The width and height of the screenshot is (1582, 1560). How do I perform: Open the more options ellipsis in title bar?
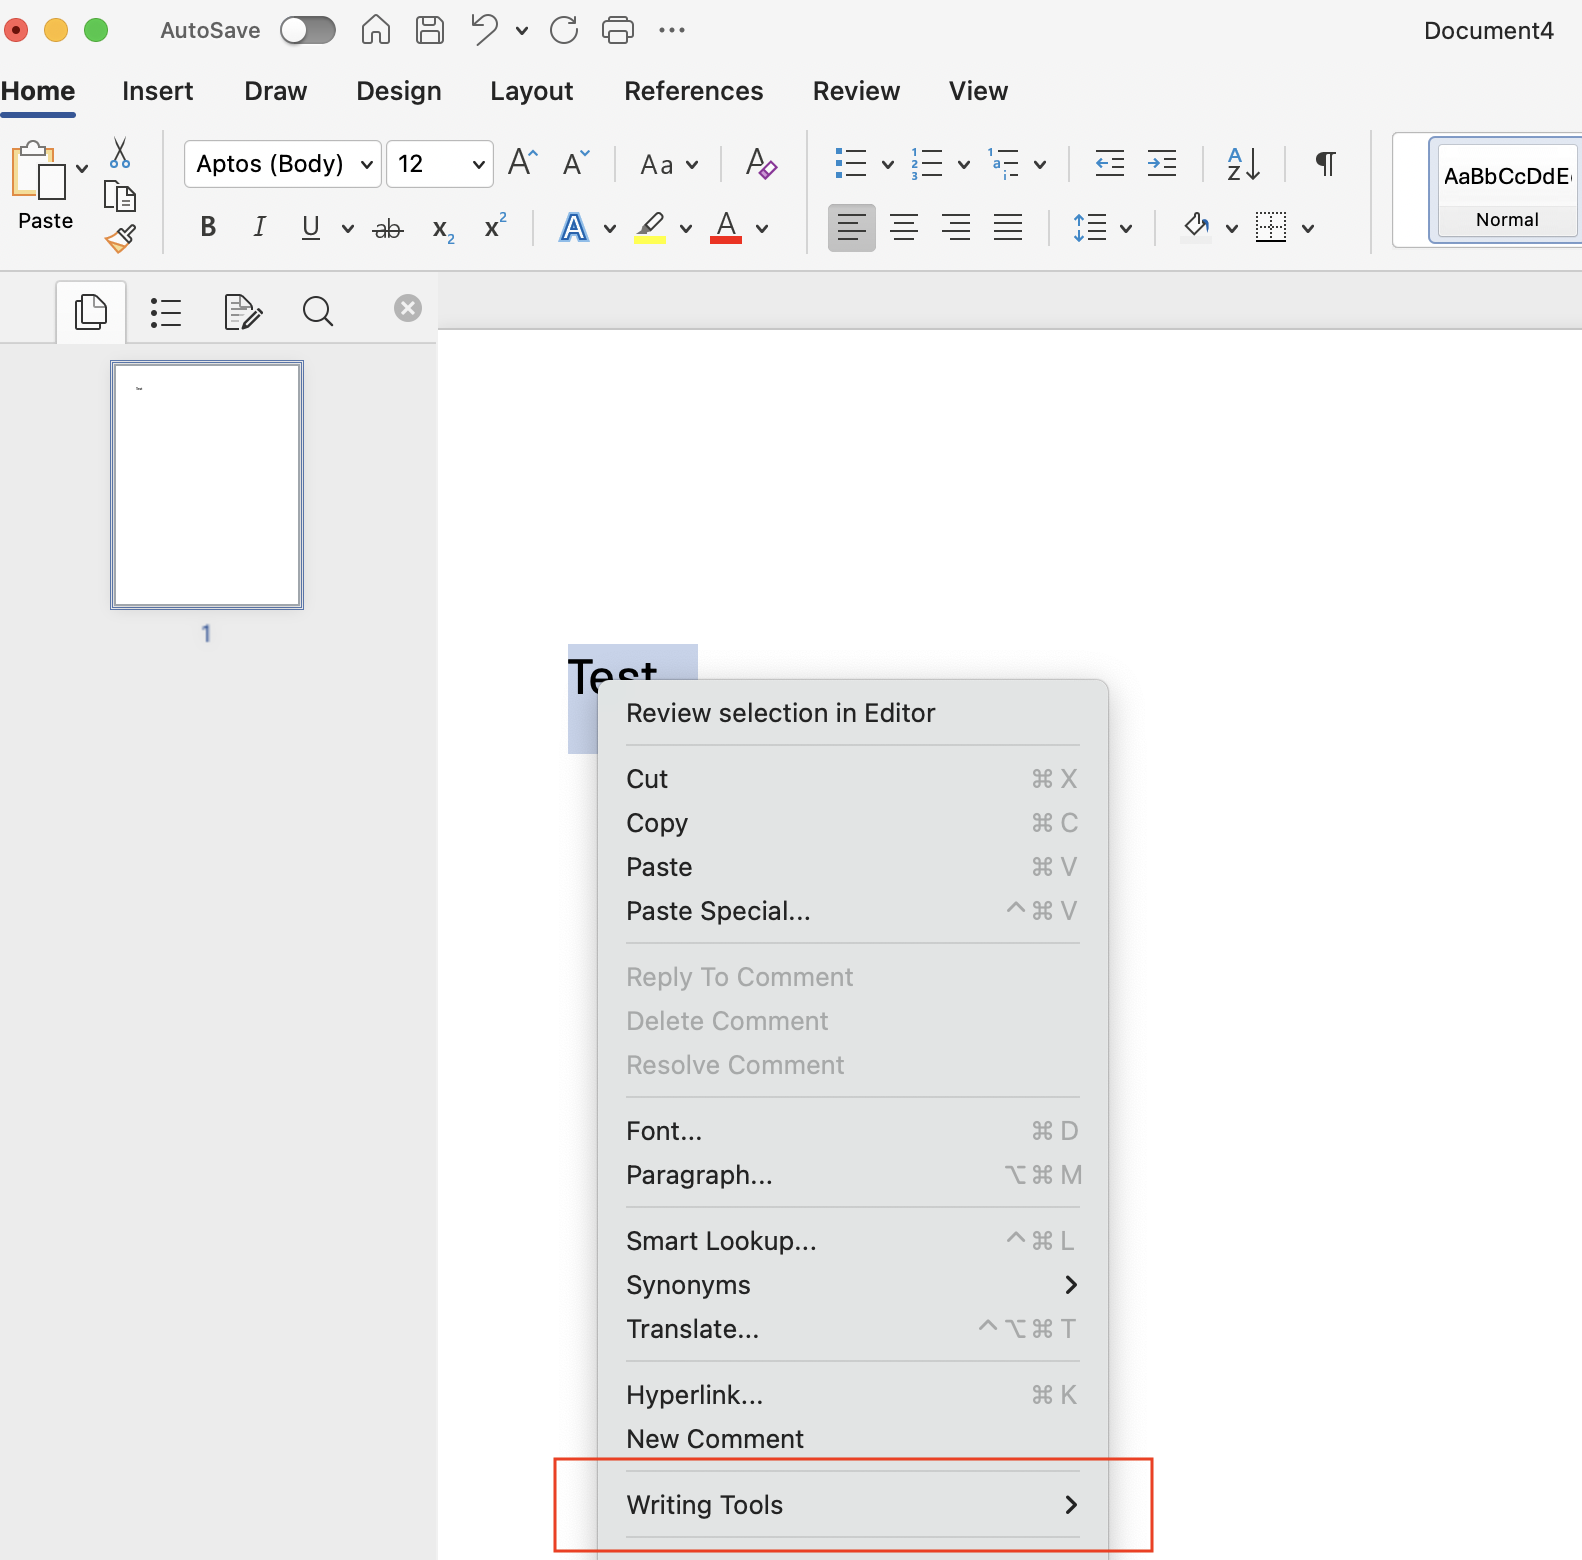[x=672, y=30]
